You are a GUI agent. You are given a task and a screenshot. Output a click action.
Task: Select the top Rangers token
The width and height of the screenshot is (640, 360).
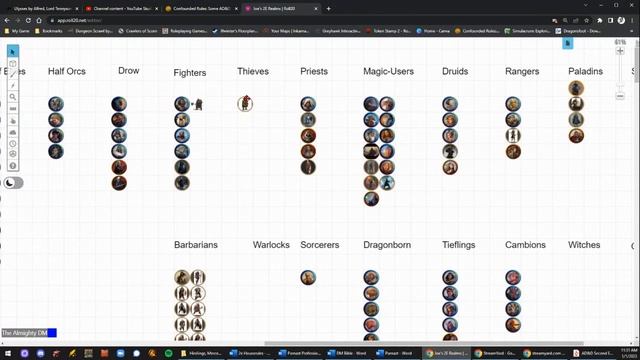pos(513,104)
